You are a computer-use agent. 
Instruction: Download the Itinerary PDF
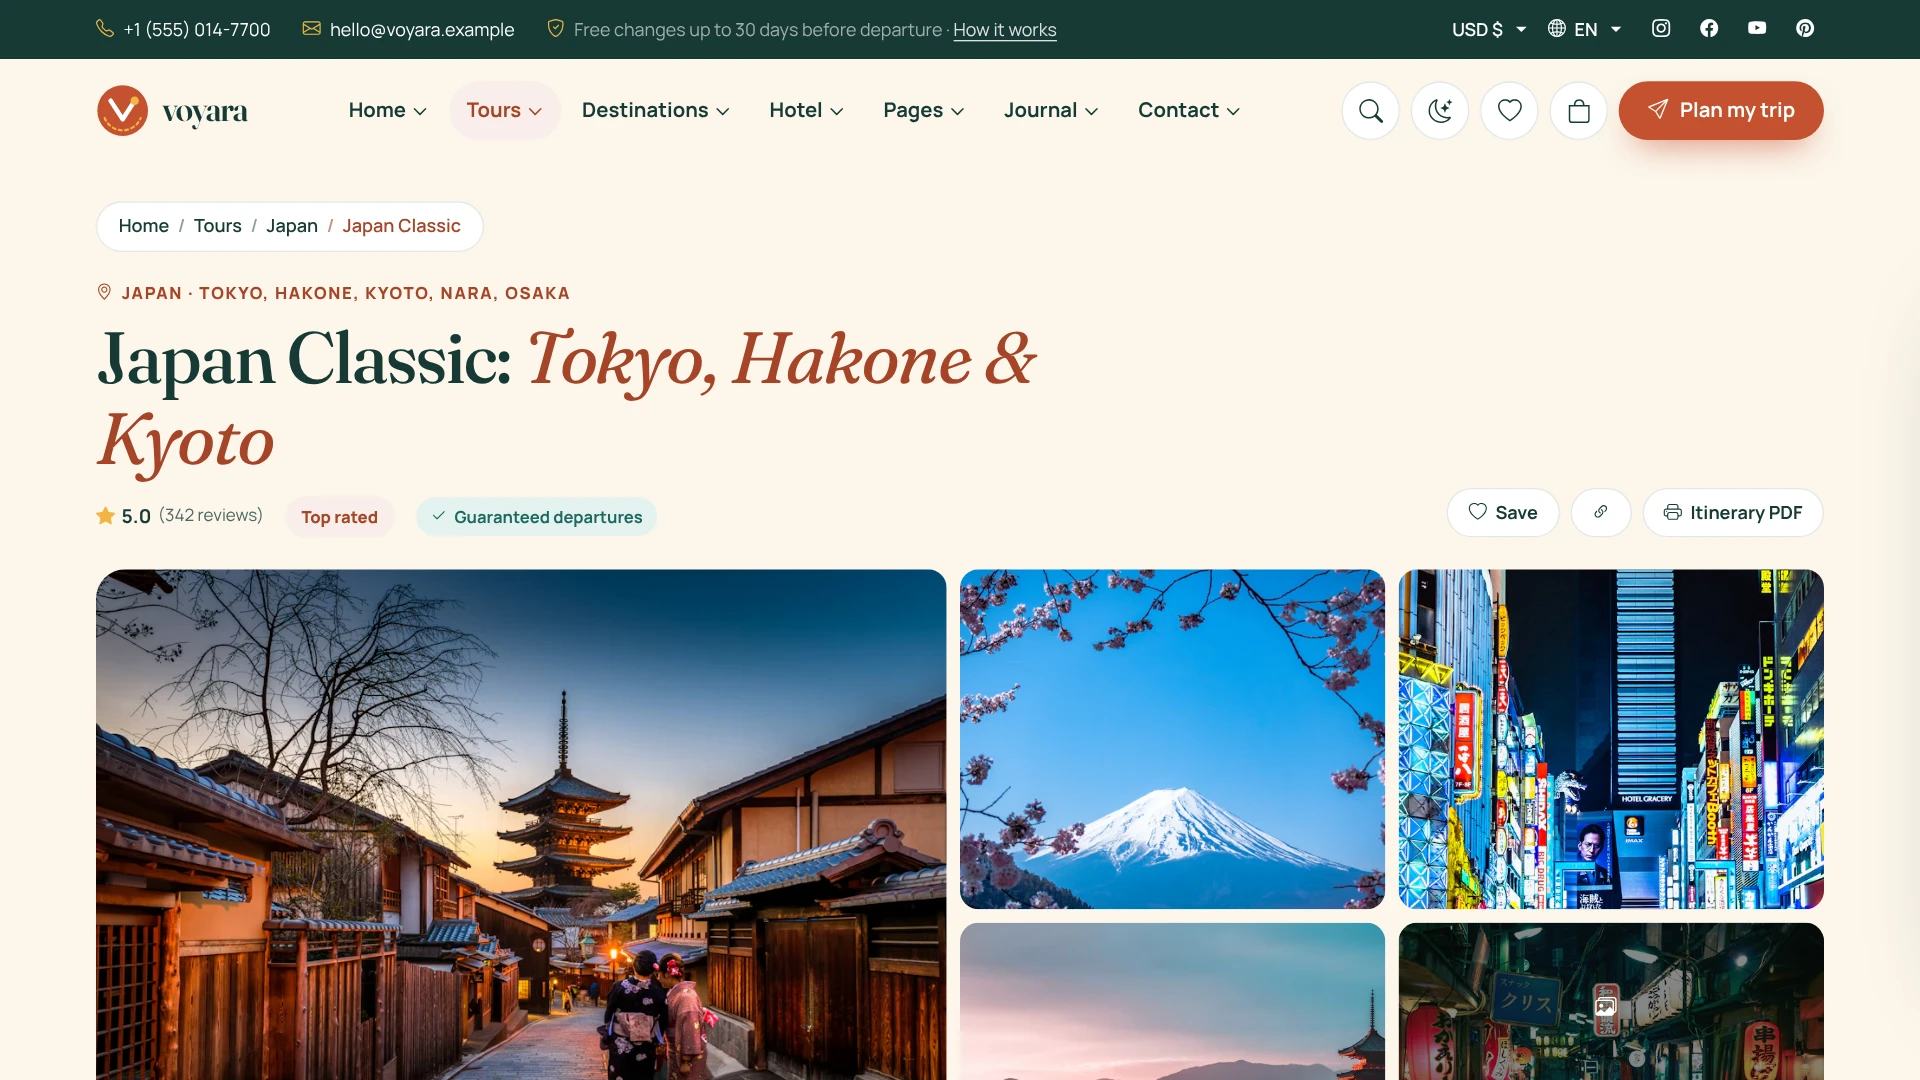(x=1733, y=513)
